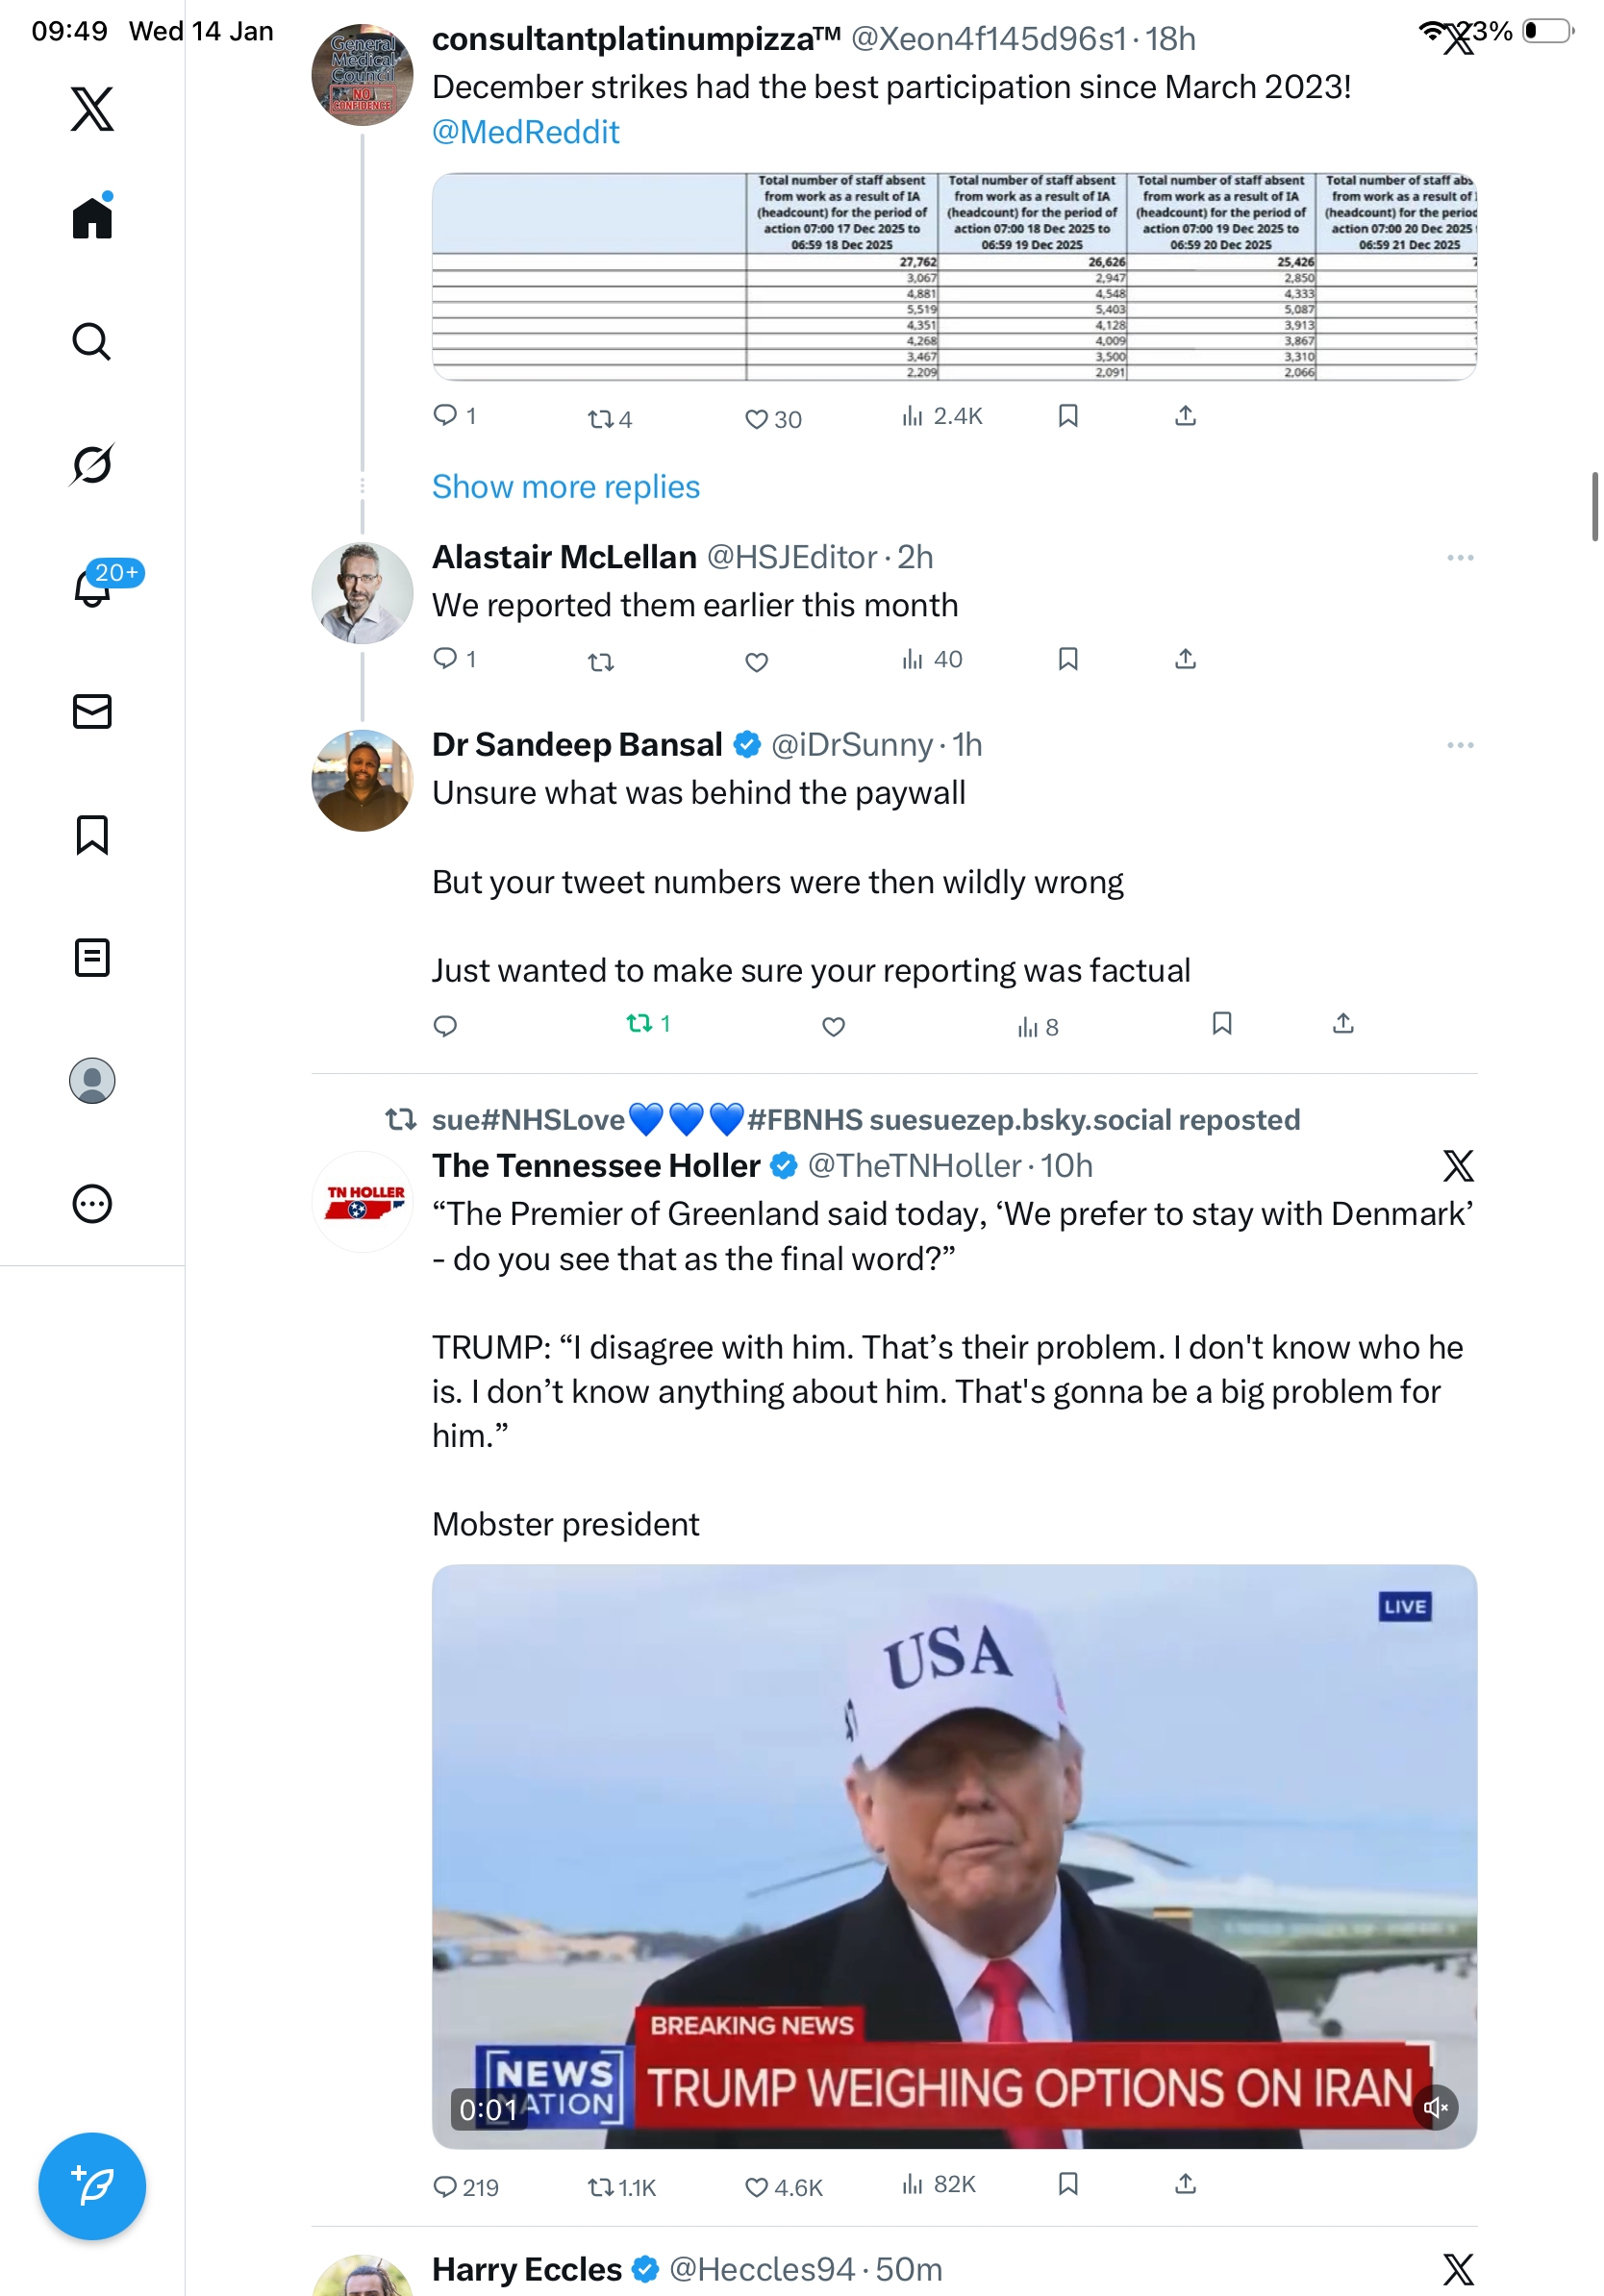
Task: Like the Tennessee Holler post
Action: pyautogui.click(x=757, y=2187)
